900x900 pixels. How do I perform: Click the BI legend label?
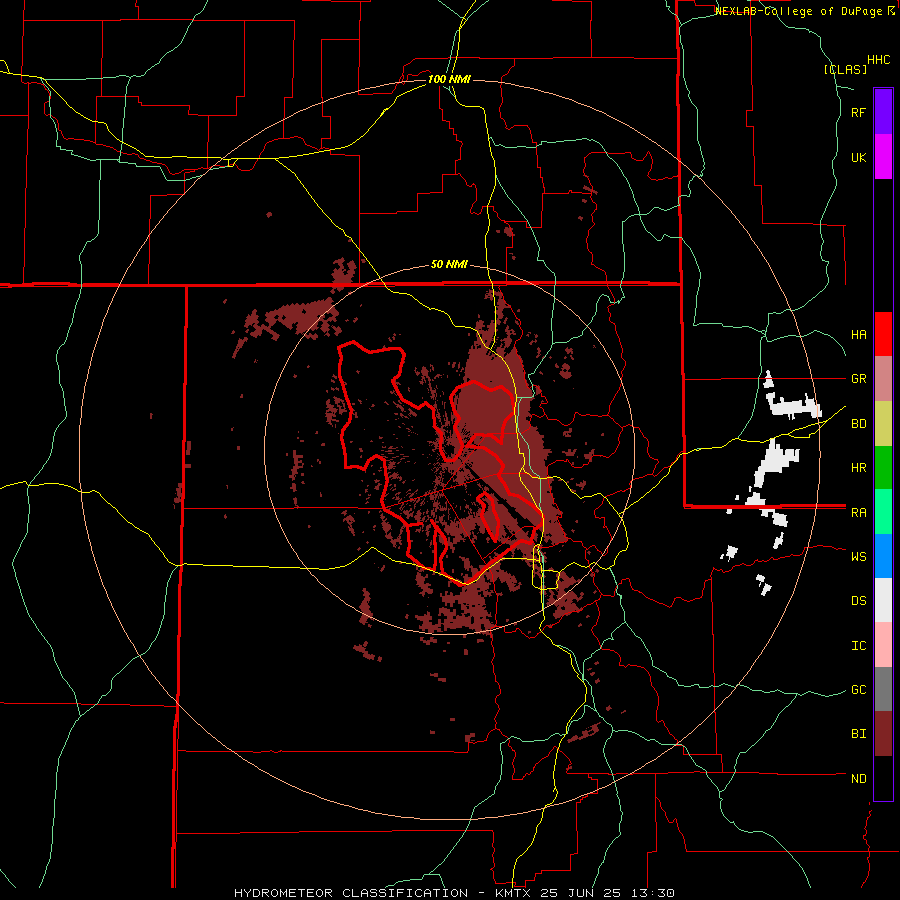pyautogui.click(x=858, y=734)
